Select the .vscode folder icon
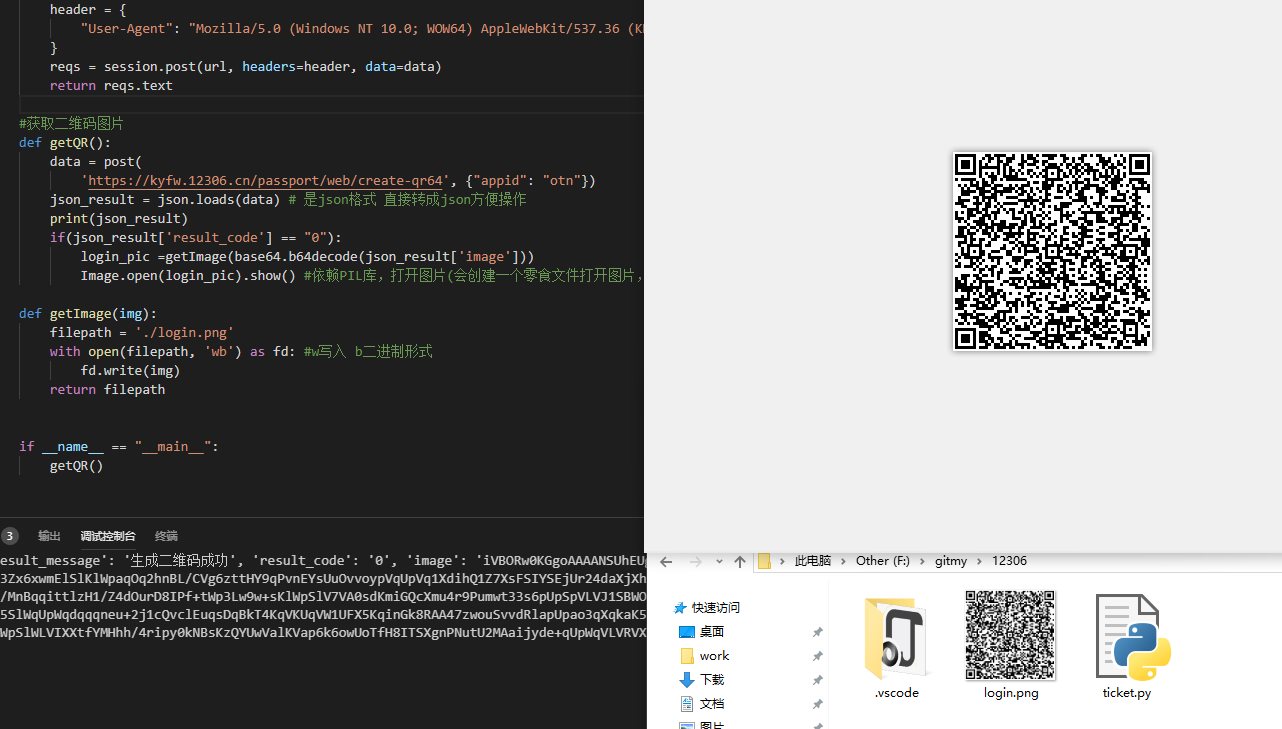 click(x=896, y=638)
